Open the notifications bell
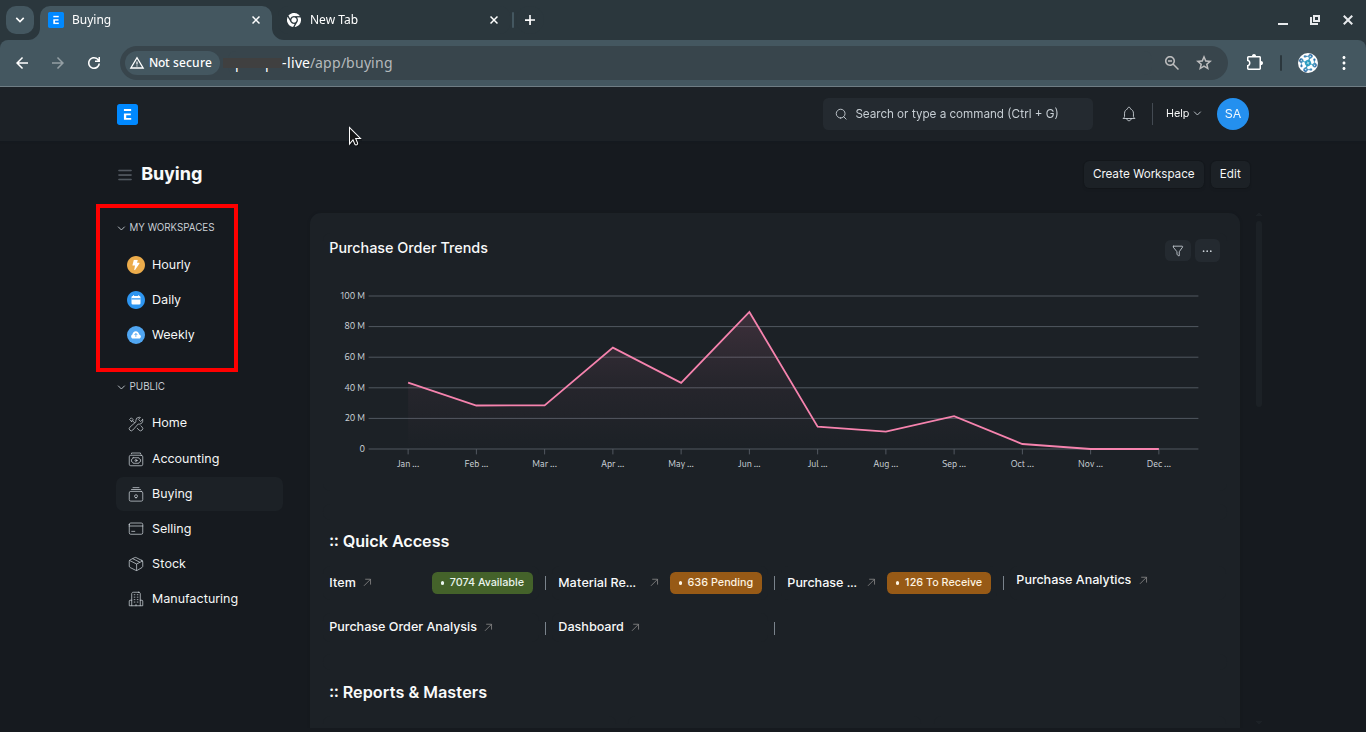The image size is (1366, 732). tap(1129, 114)
